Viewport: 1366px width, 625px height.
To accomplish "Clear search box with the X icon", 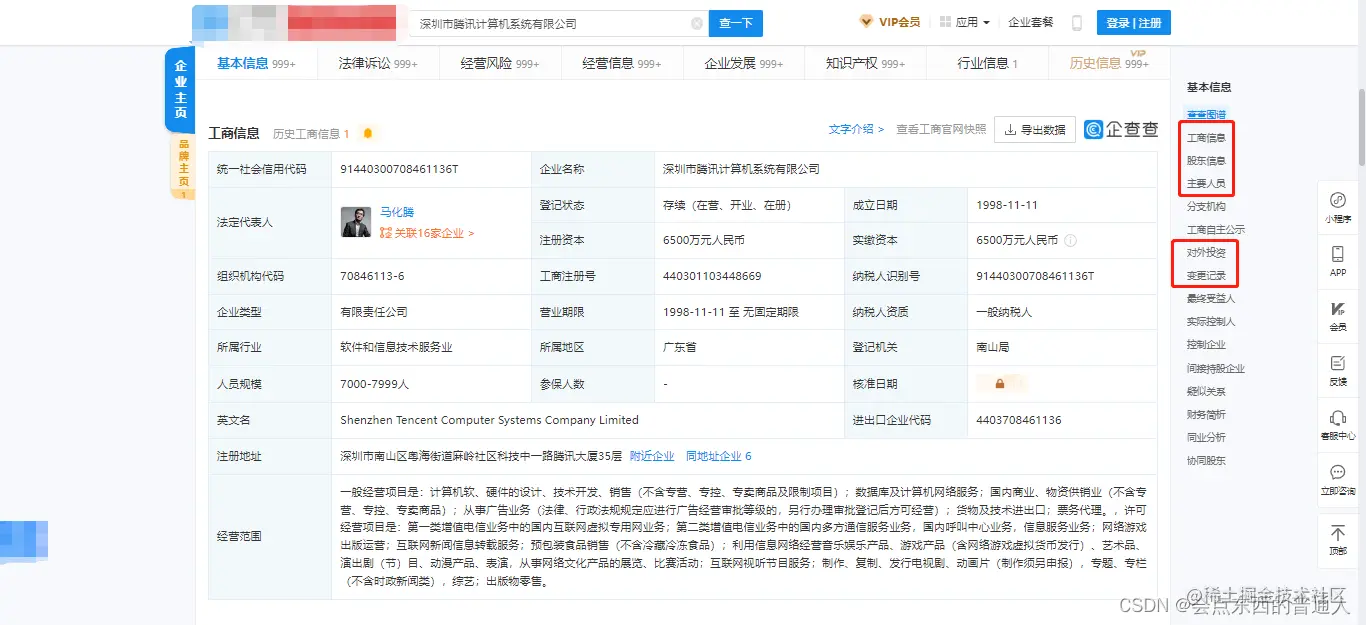I will pyautogui.click(x=697, y=23).
